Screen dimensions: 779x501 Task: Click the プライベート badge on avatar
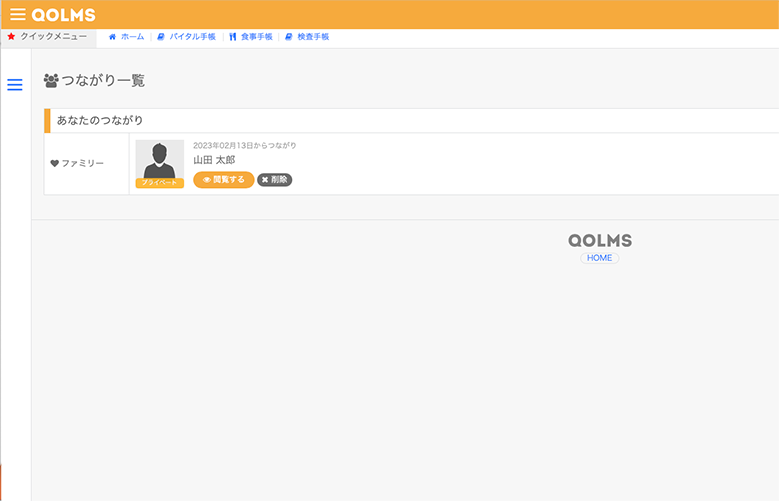pyautogui.click(x=159, y=183)
